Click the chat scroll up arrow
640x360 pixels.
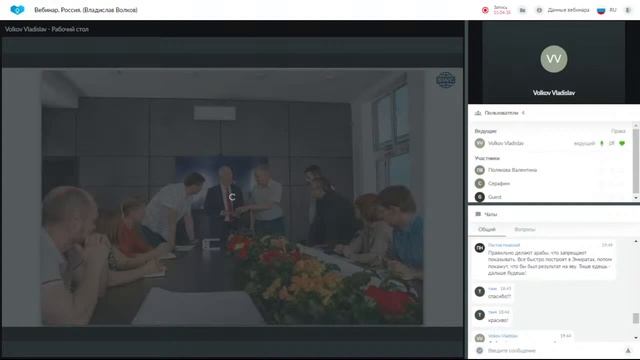click(636, 242)
